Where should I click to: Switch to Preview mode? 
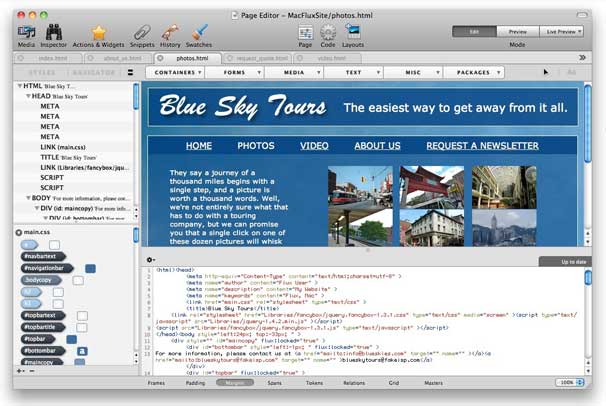518,32
